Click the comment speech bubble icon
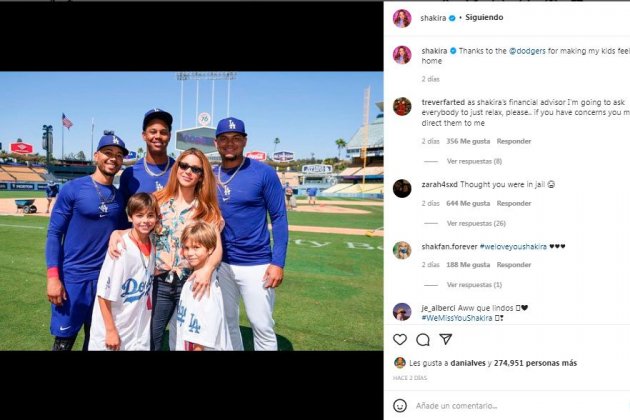This screenshot has height=420, width=630. [x=423, y=339]
